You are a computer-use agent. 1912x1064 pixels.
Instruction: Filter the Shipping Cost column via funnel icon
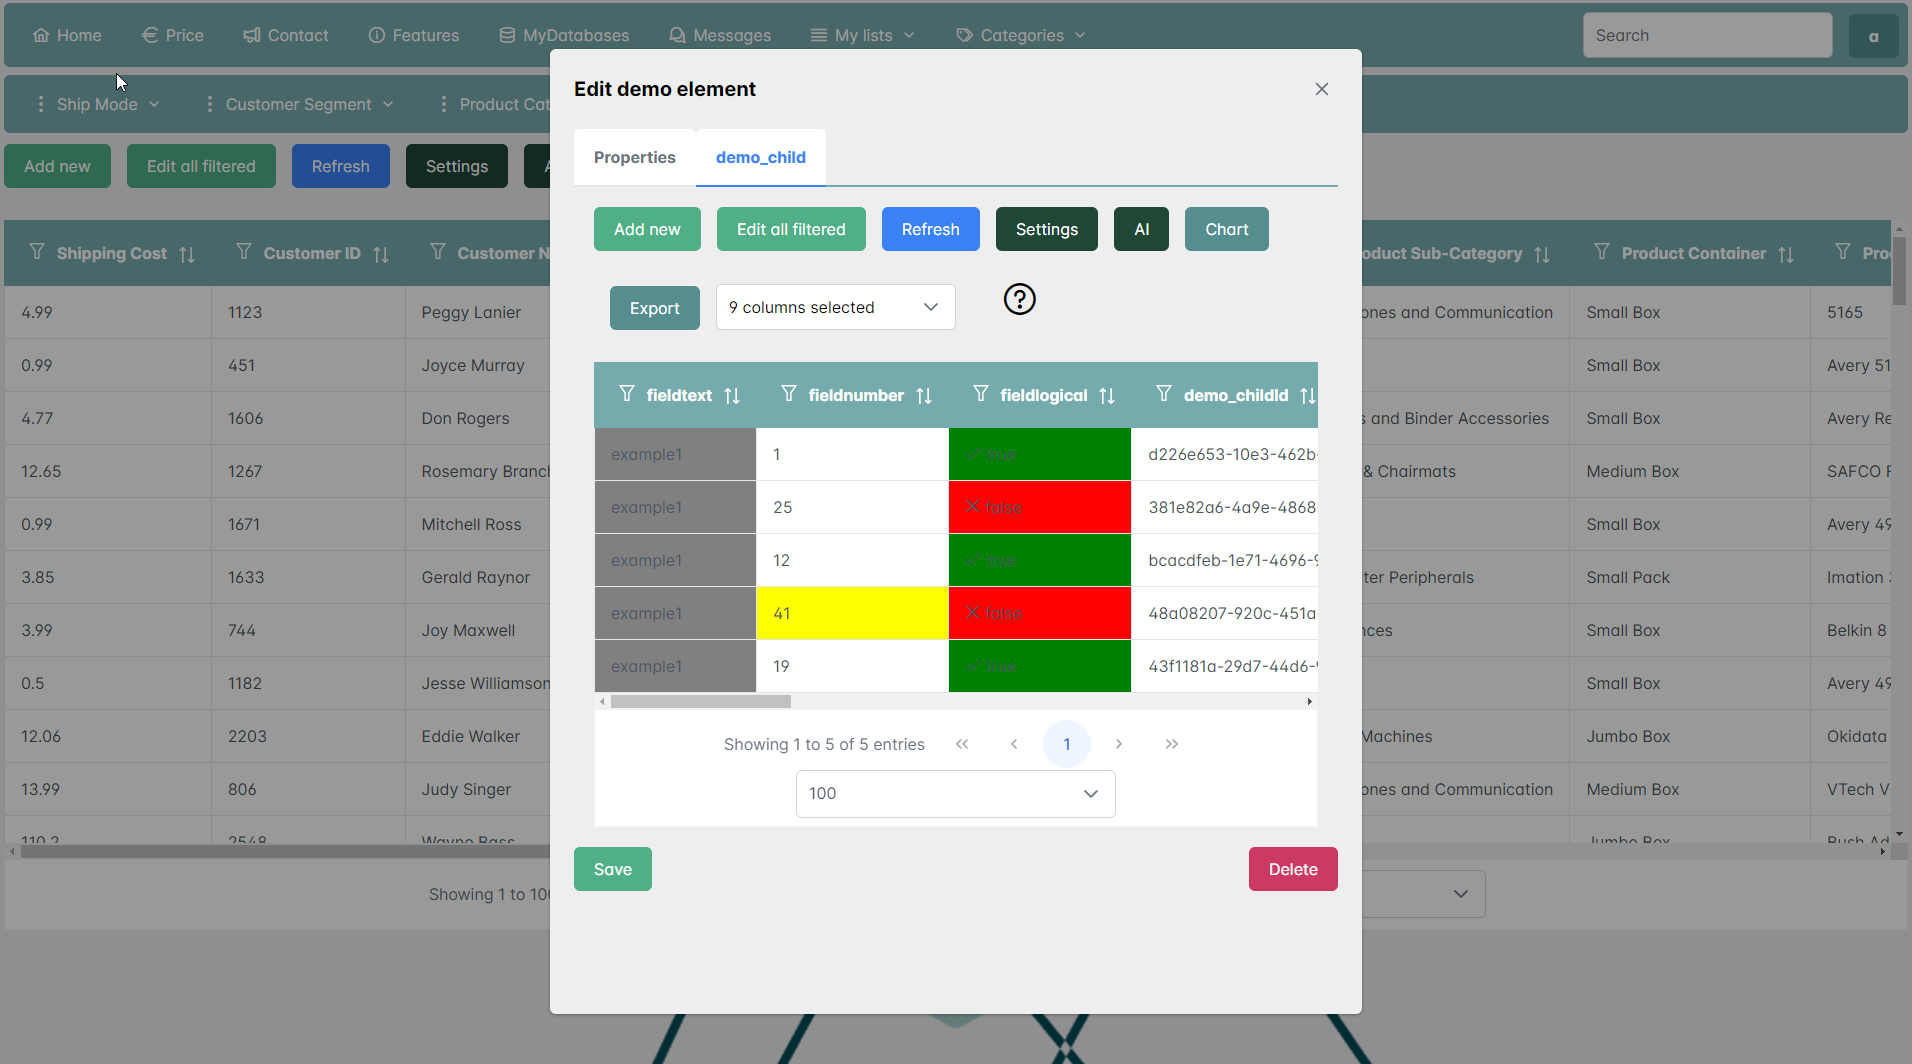(x=36, y=253)
